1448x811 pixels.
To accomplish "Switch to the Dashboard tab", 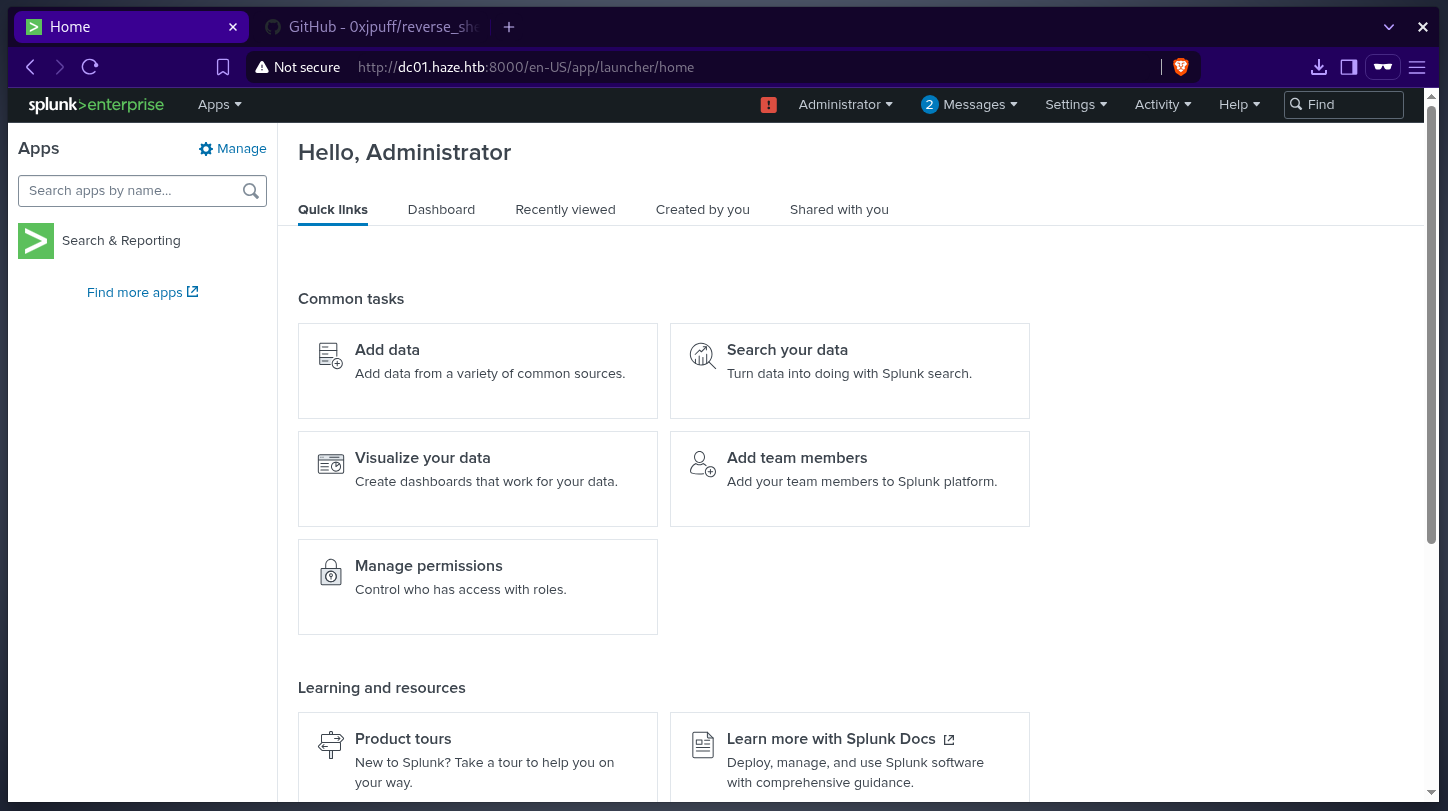I will coord(441,210).
